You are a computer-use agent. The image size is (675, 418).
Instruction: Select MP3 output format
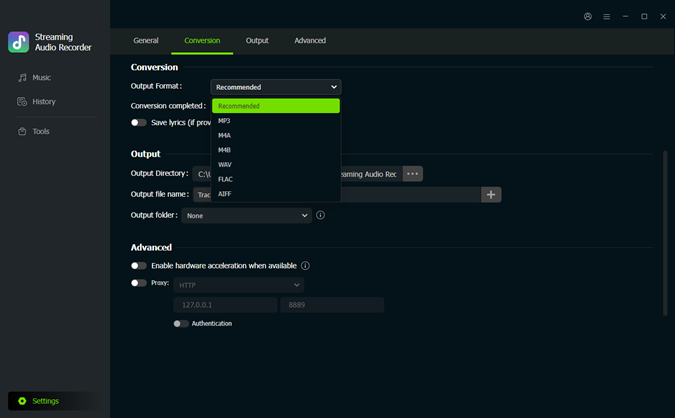276,121
